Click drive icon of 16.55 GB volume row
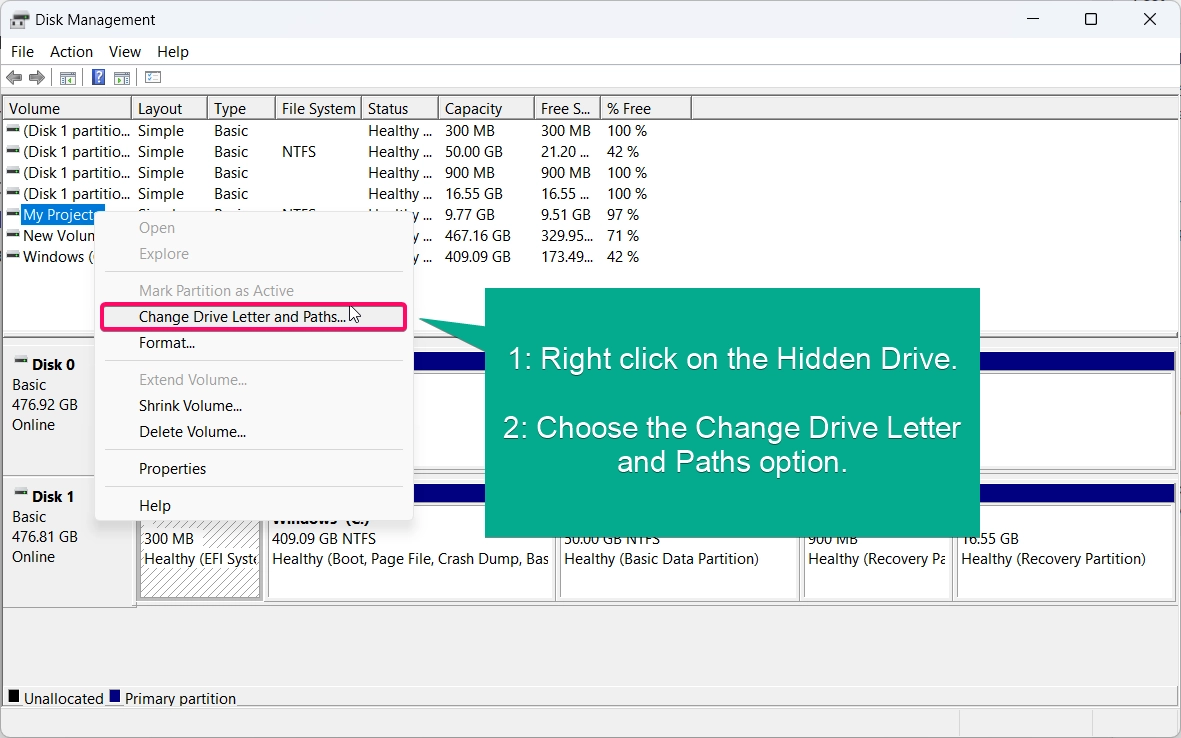This screenshot has width=1181, height=738. [13, 194]
